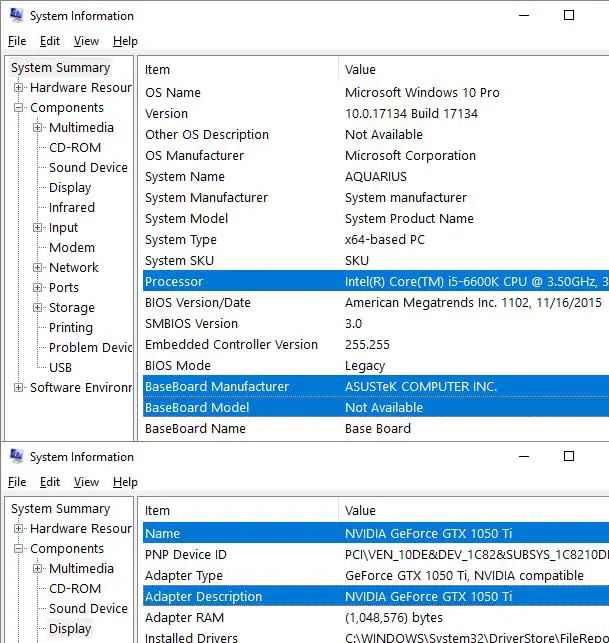The image size is (609, 643).
Task: Expand Hardware Resources node in top window
Action: tap(18, 87)
